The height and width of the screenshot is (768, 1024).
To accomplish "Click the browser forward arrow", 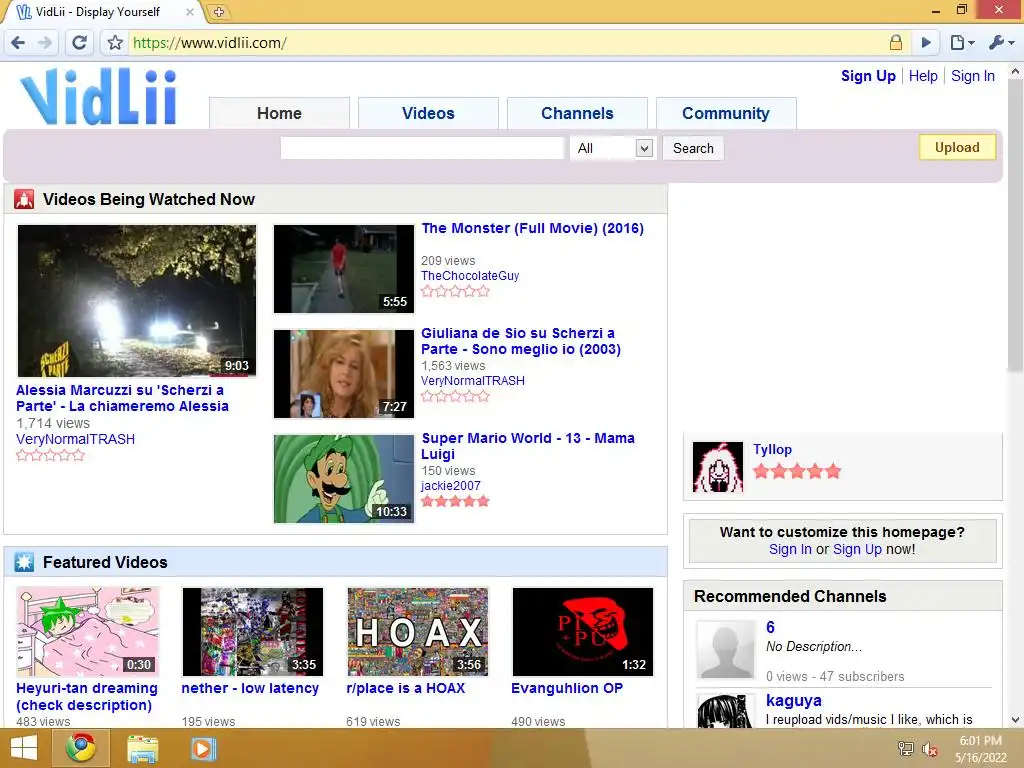I will pos(45,43).
